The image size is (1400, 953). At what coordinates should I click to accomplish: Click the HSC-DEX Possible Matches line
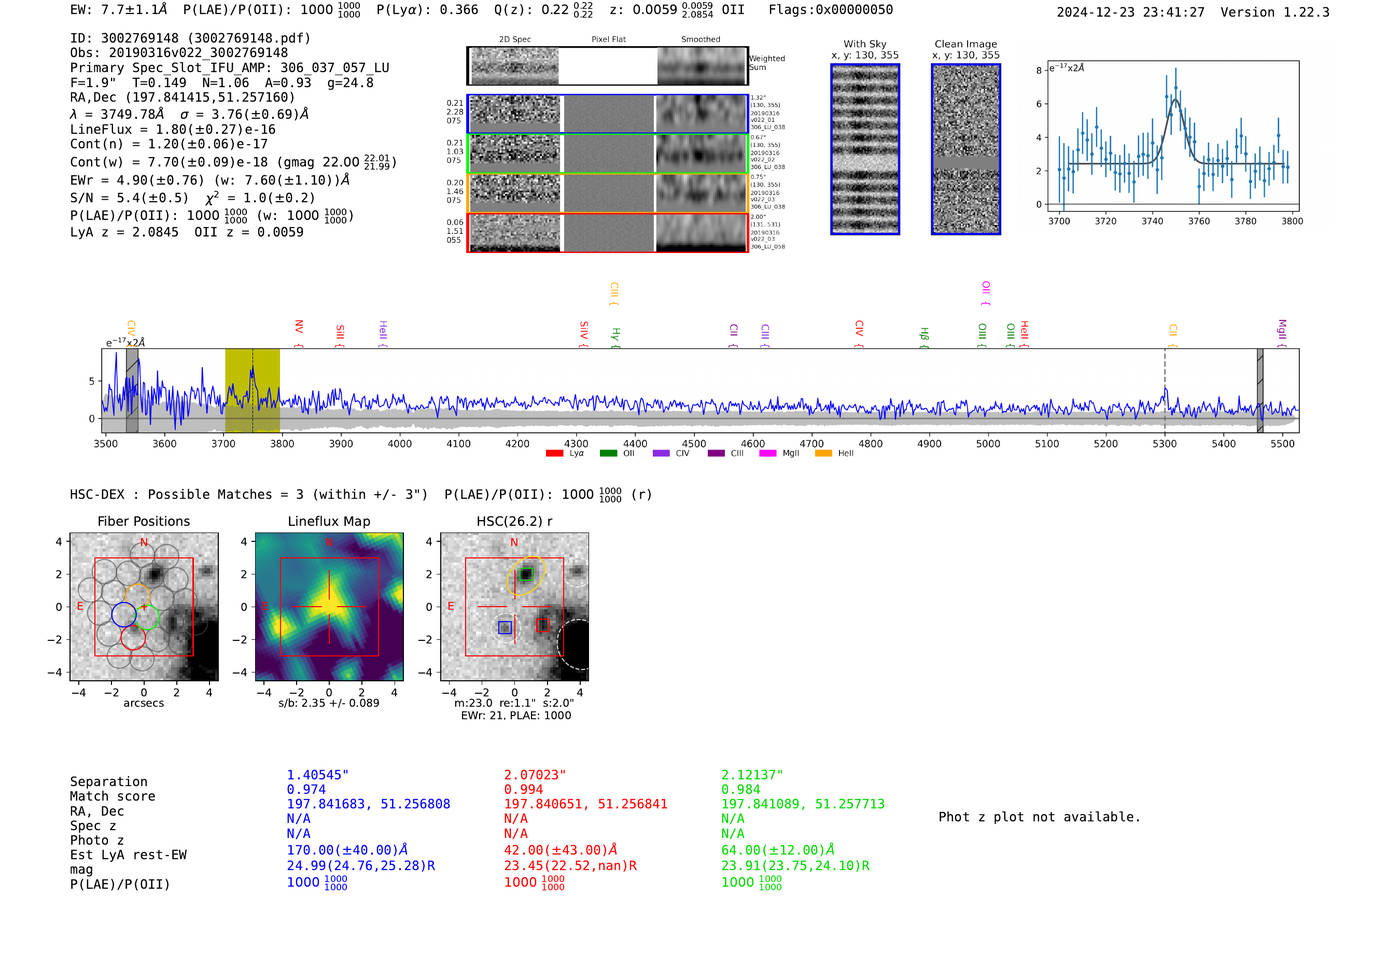(361, 494)
